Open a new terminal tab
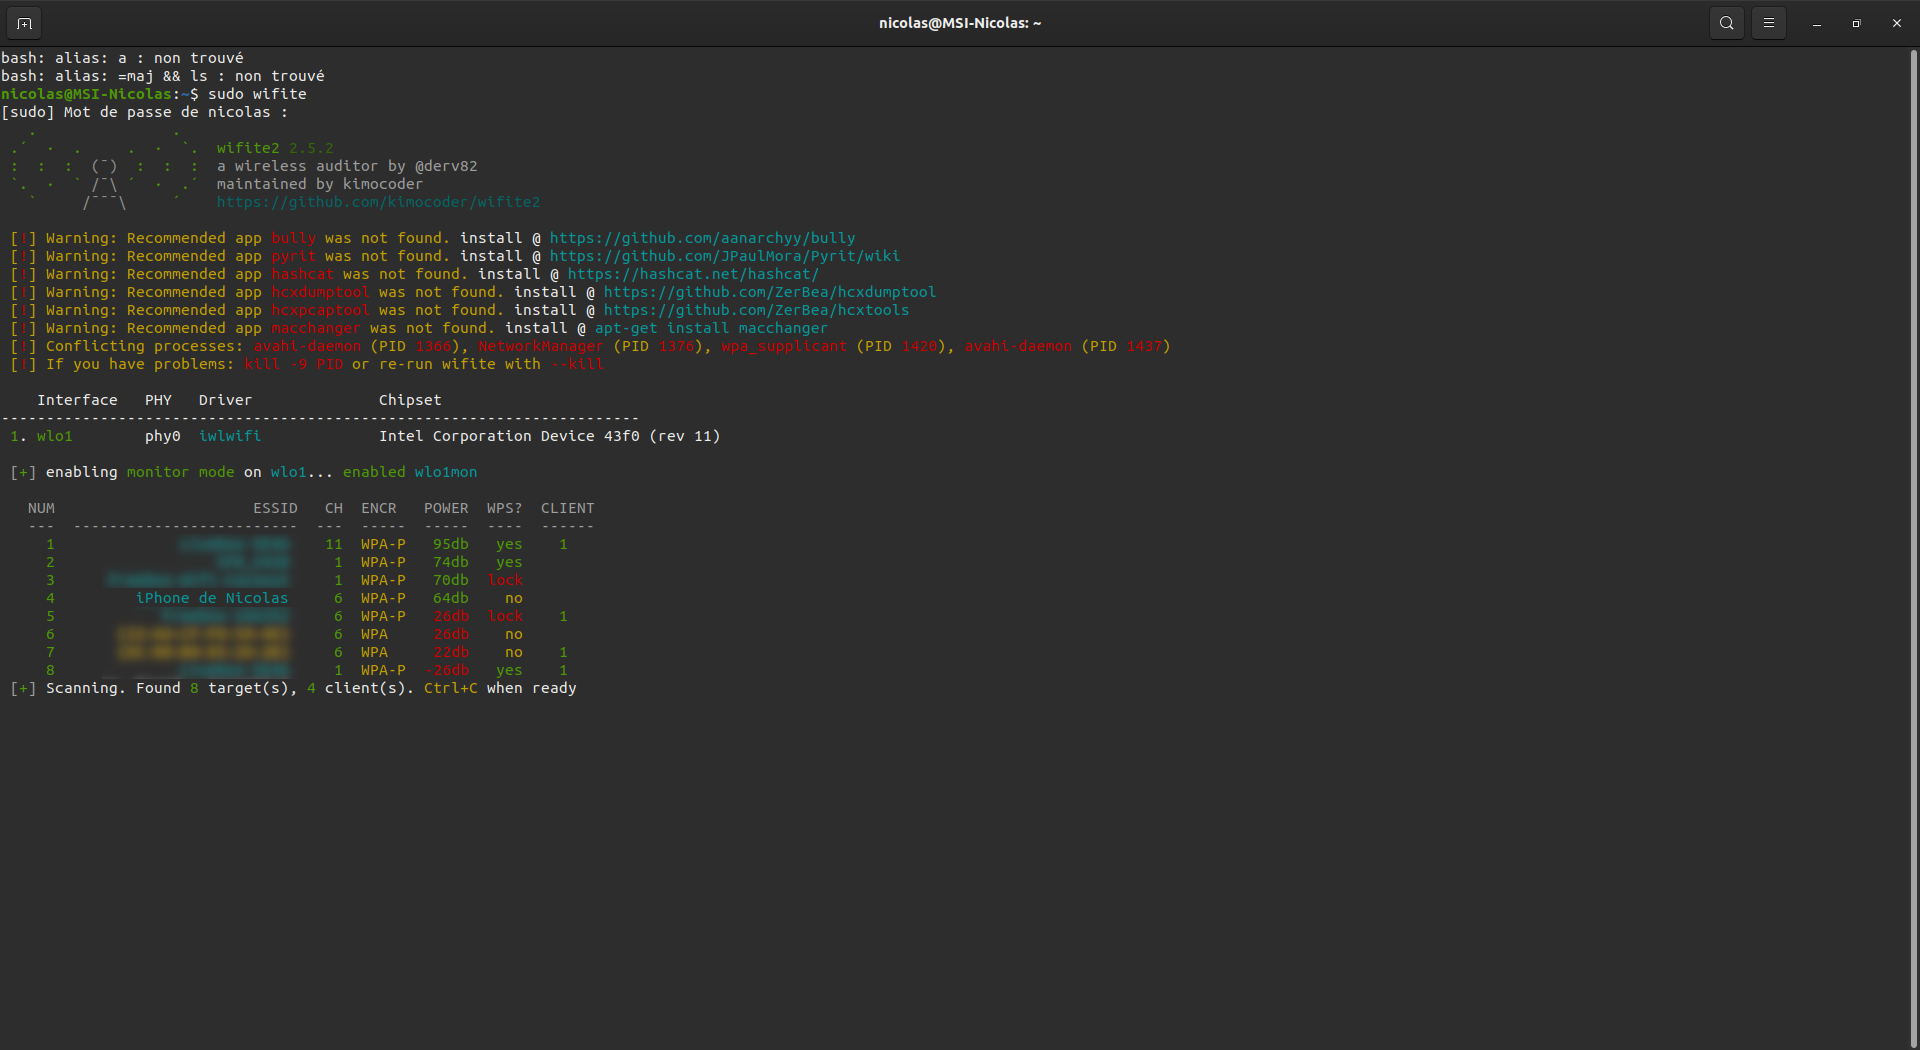The width and height of the screenshot is (1920, 1050). point(24,23)
